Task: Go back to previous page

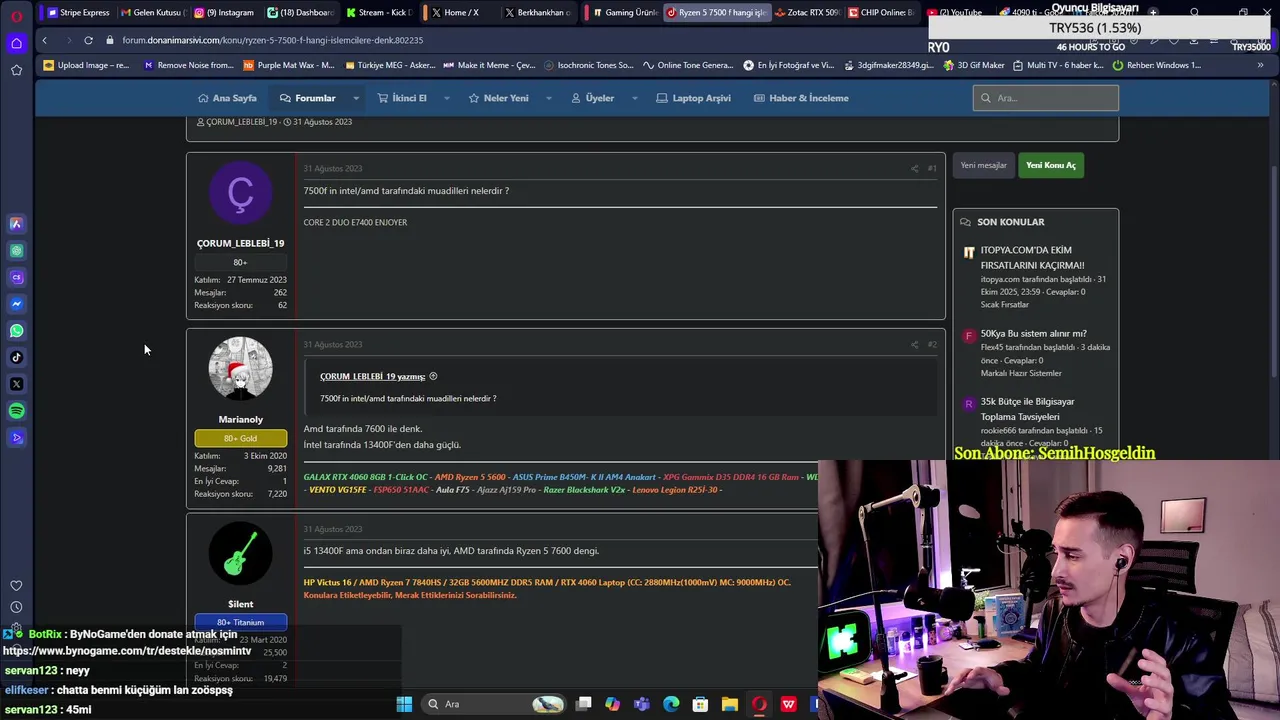Action: click(44, 40)
